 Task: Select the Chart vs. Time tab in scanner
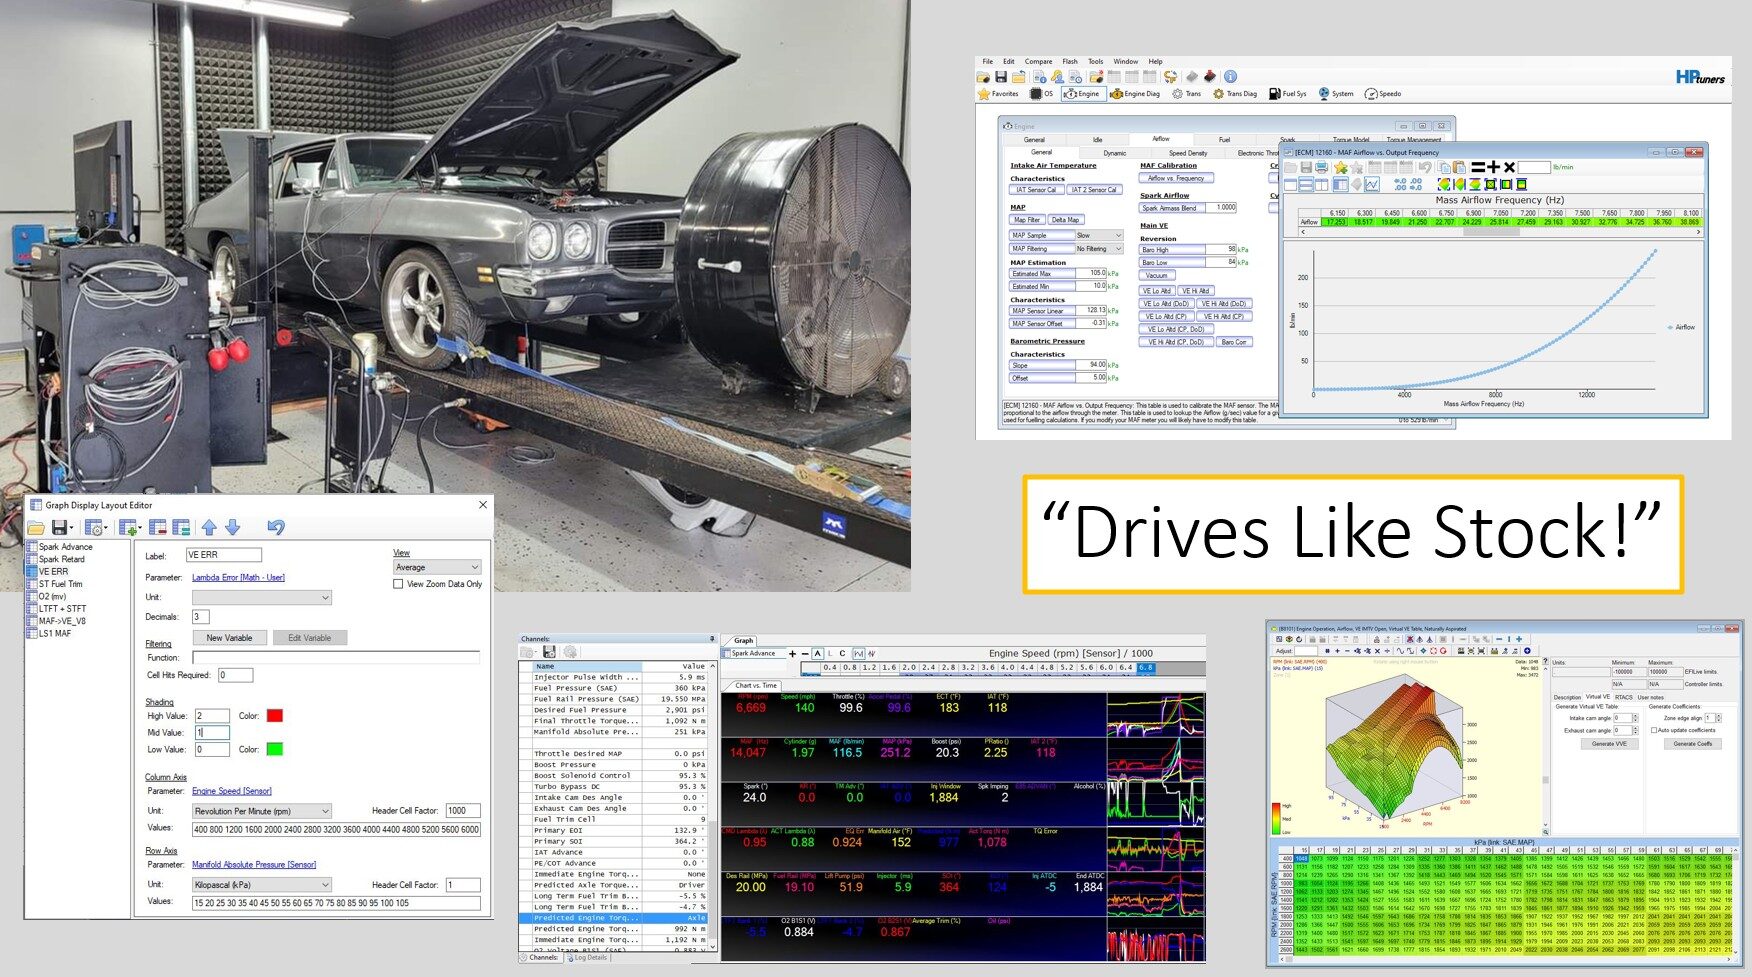click(x=756, y=686)
